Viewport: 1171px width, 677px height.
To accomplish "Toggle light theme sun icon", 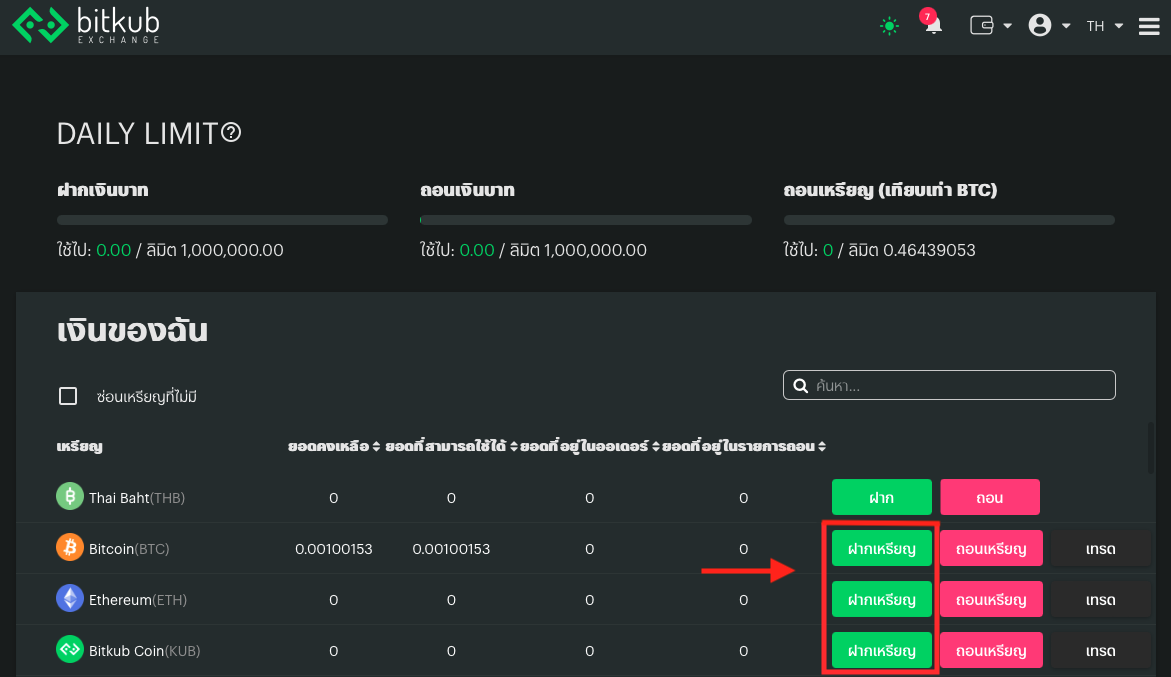I will (889, 26).
